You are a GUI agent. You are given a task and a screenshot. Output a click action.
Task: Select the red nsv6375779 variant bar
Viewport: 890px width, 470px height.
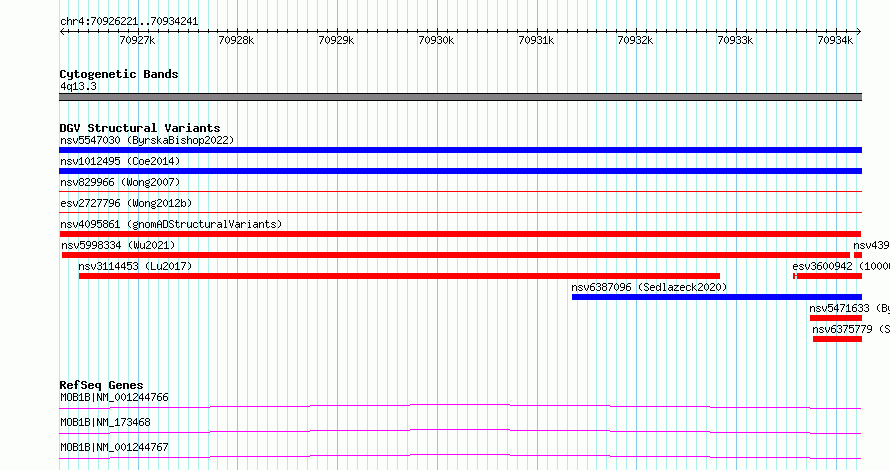click(x=838, y=339)
